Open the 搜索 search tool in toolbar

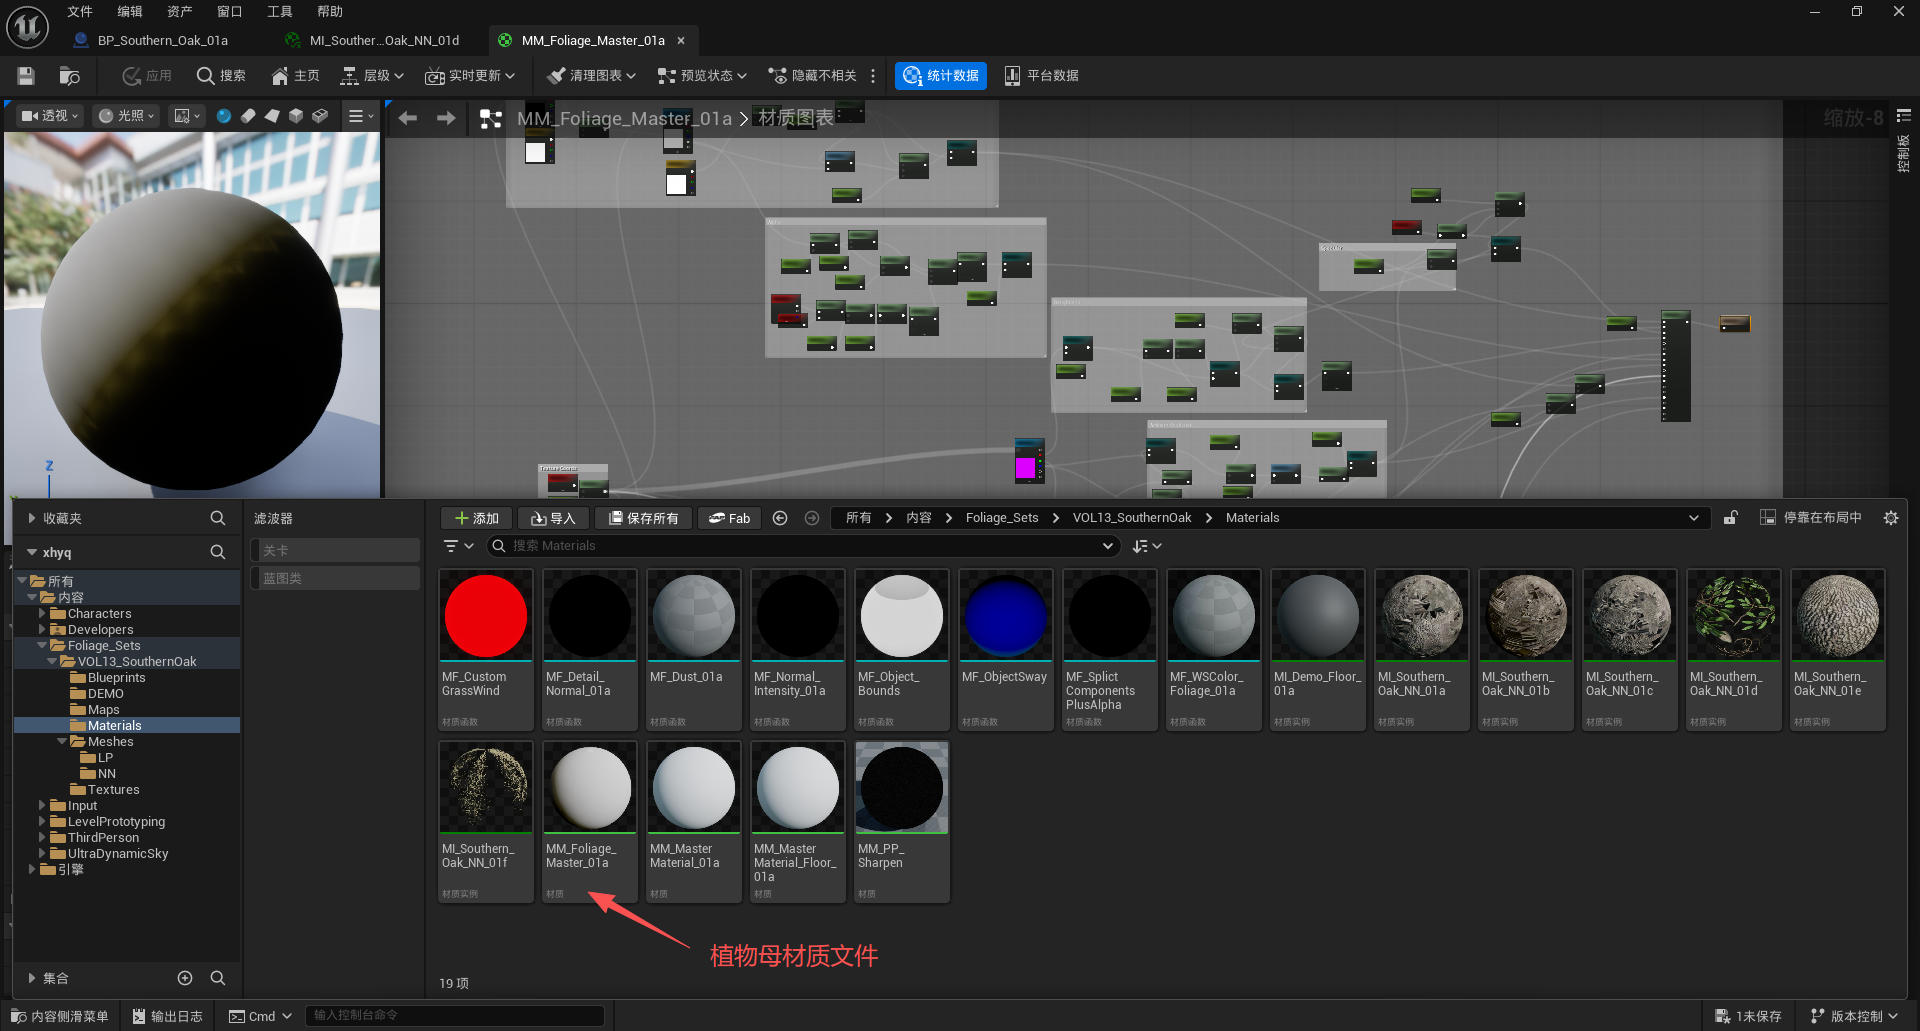coord(221,76)
